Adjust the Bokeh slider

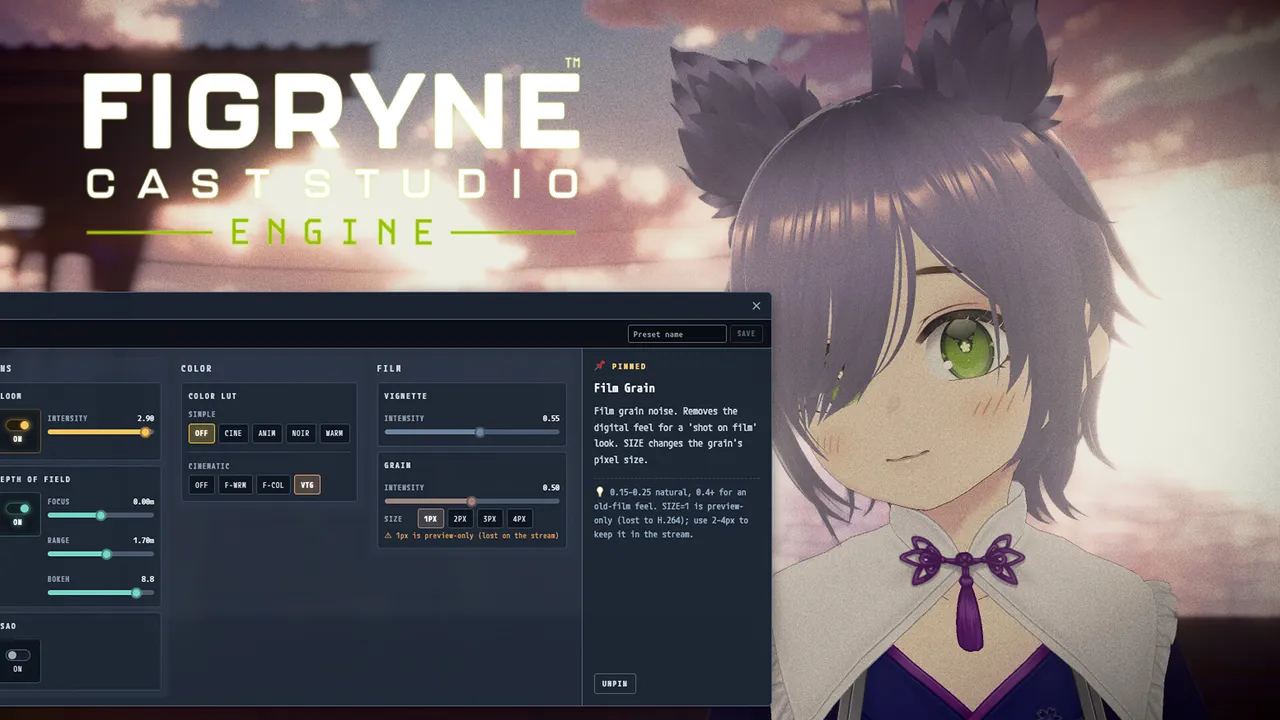tap(101, 593)
